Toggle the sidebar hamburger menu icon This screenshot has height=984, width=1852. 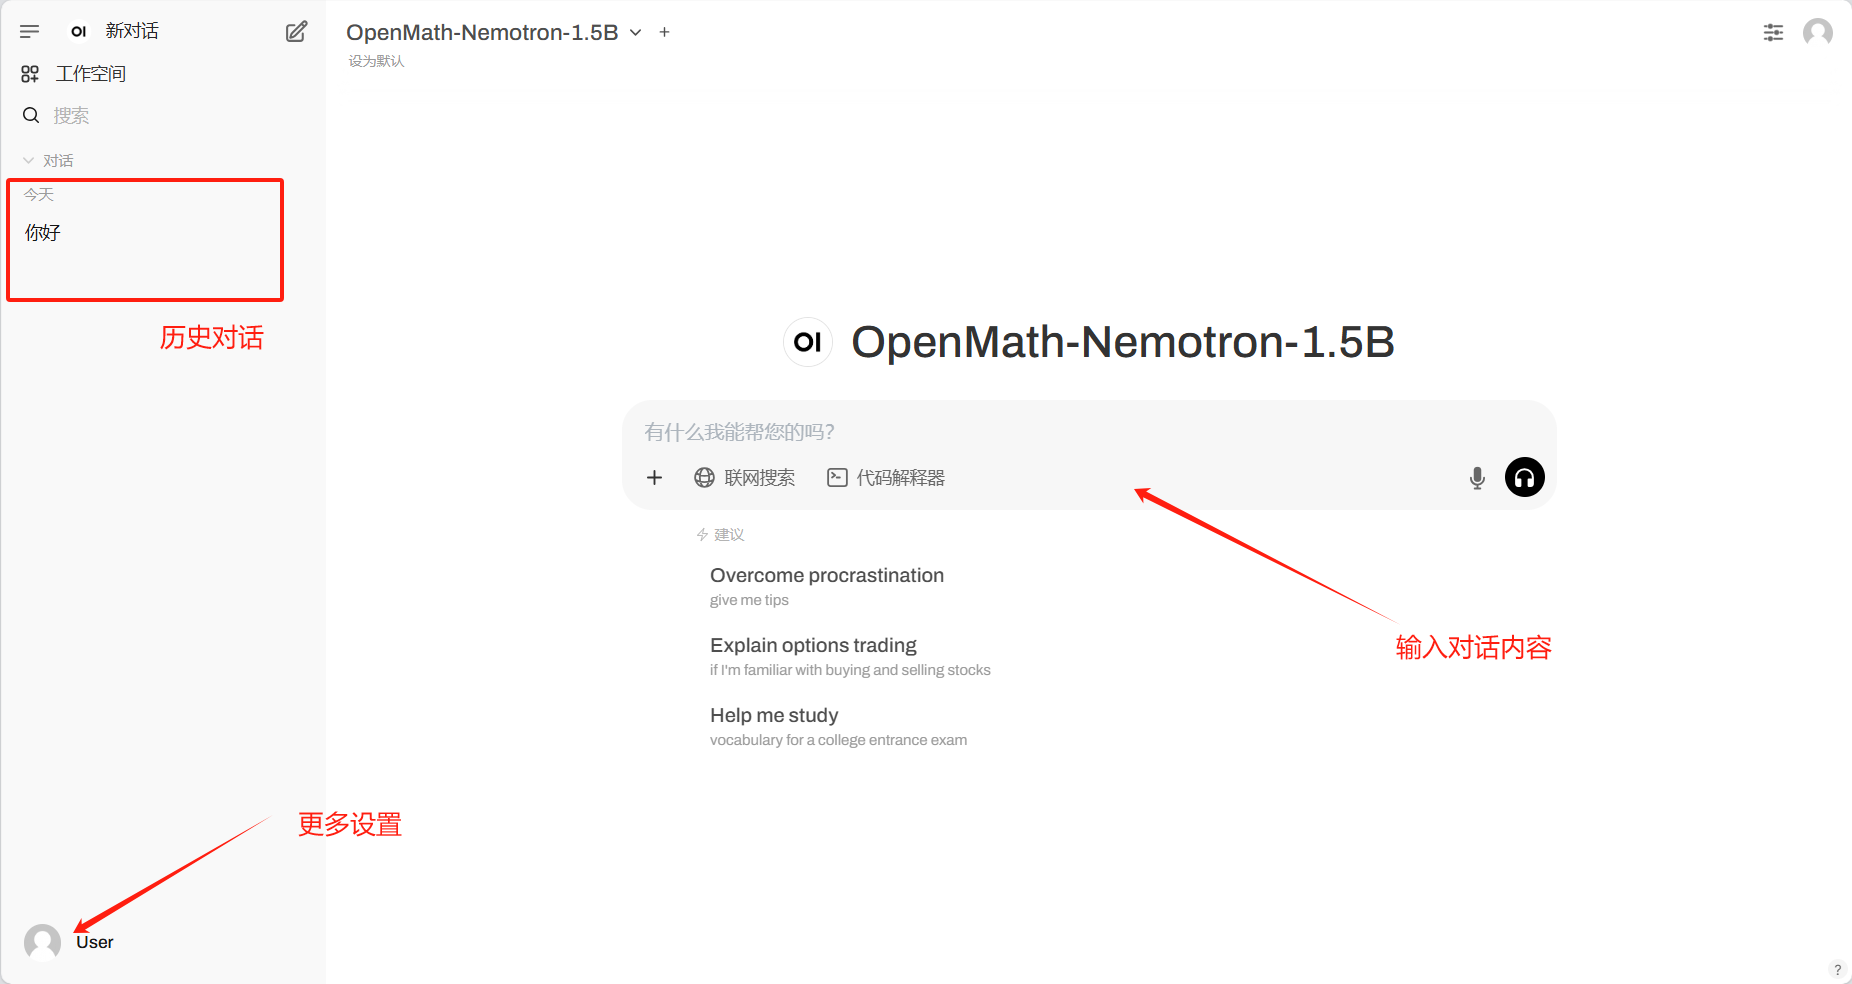30,32
